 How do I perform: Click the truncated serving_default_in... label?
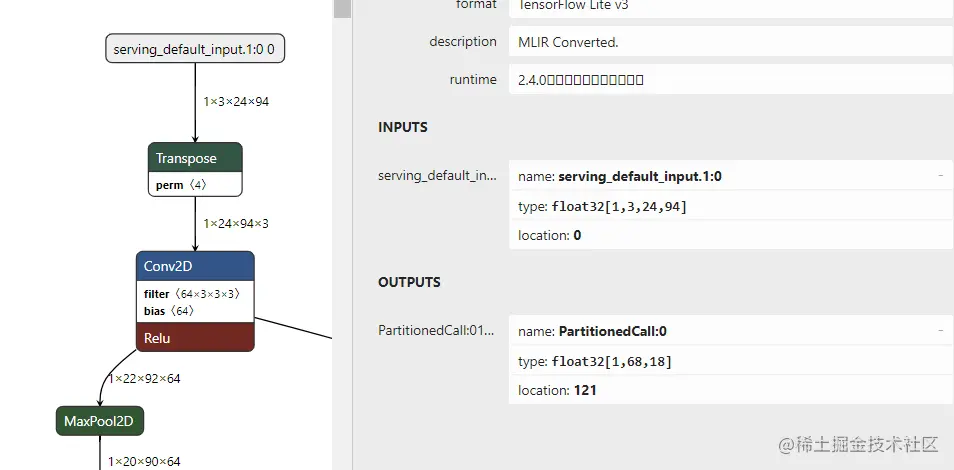click(437, 175)
